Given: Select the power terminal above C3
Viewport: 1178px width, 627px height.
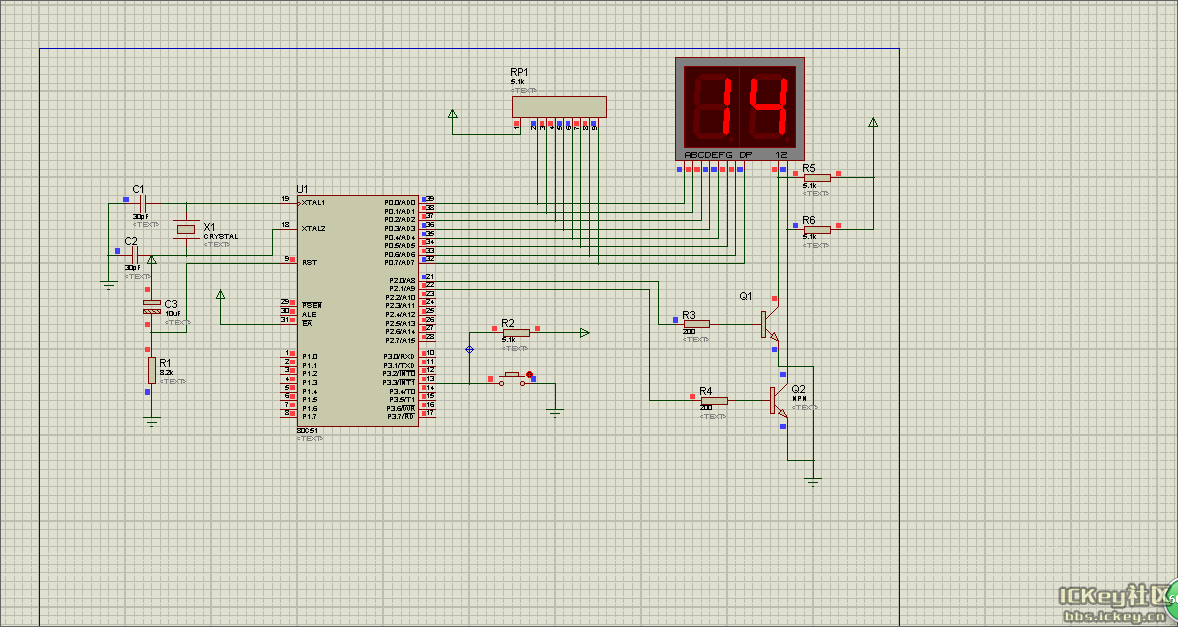Looking at the screenshot, I should pyautogui.click(x=152, y=260).
